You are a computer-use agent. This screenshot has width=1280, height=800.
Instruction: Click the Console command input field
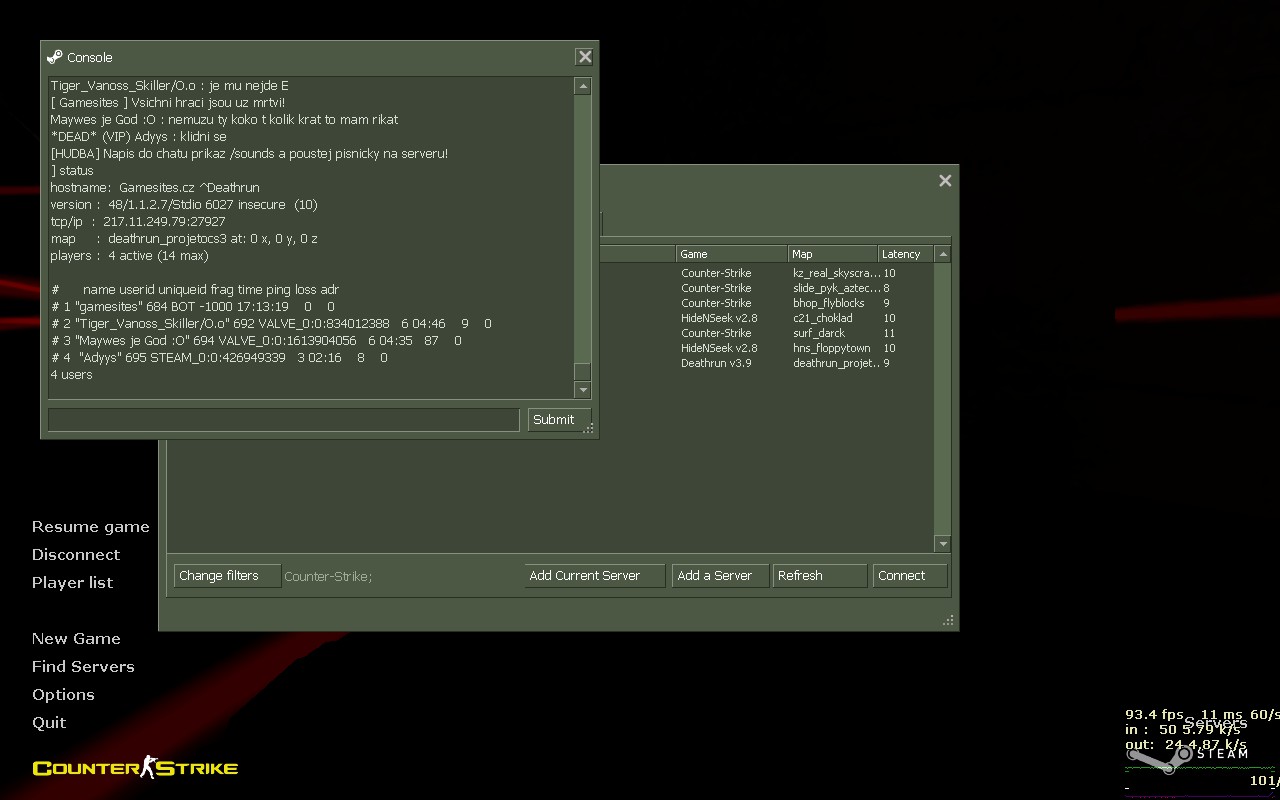(x=283, y=420)
